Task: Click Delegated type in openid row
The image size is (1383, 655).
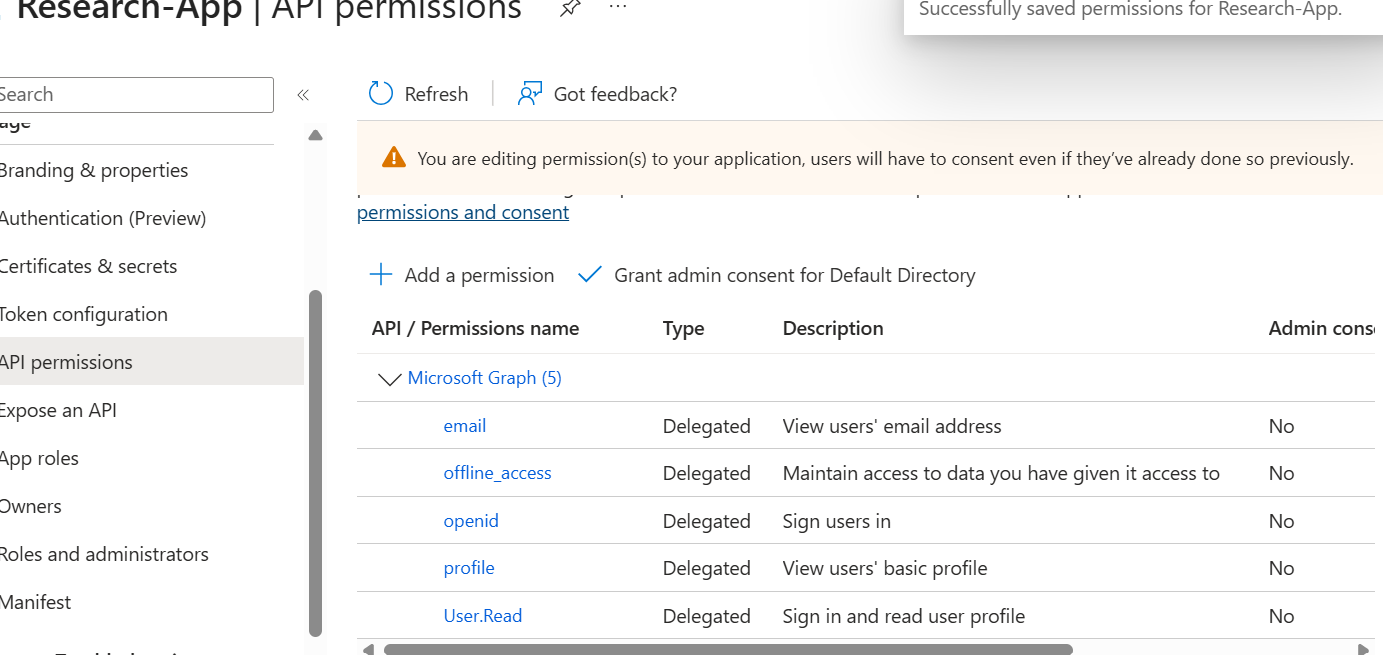Action: 706,521
